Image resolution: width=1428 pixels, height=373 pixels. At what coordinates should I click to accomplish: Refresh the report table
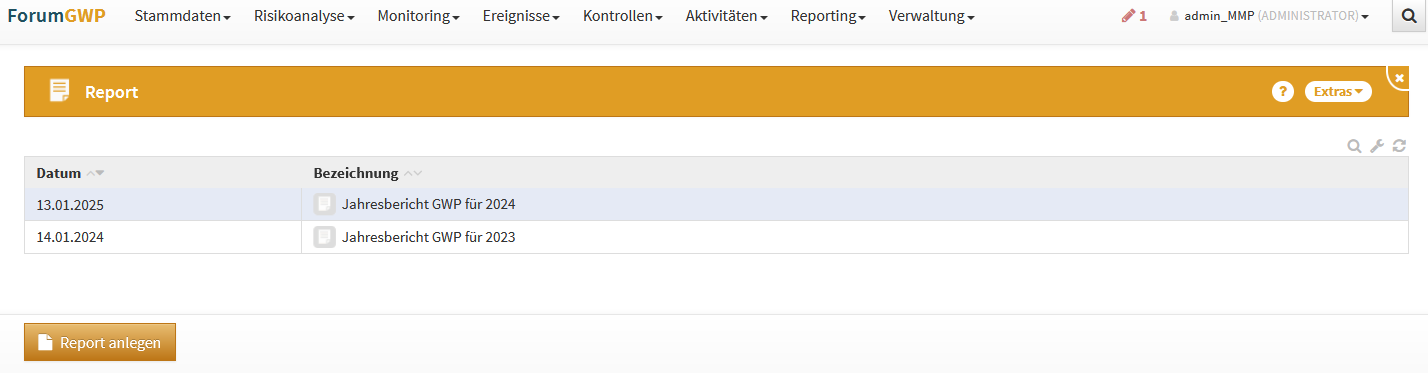(1400, 146)
